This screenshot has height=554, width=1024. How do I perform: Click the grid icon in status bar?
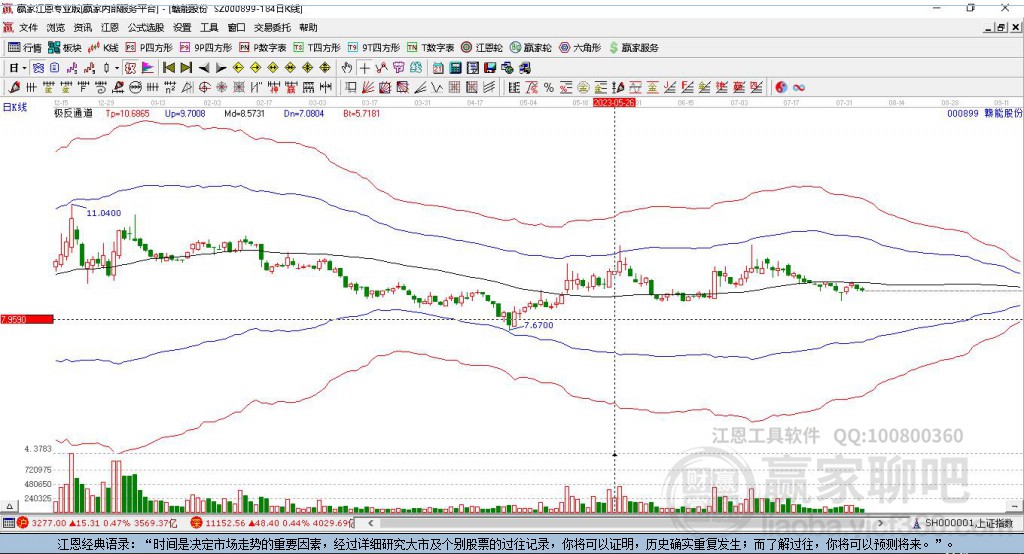(8, 523)
